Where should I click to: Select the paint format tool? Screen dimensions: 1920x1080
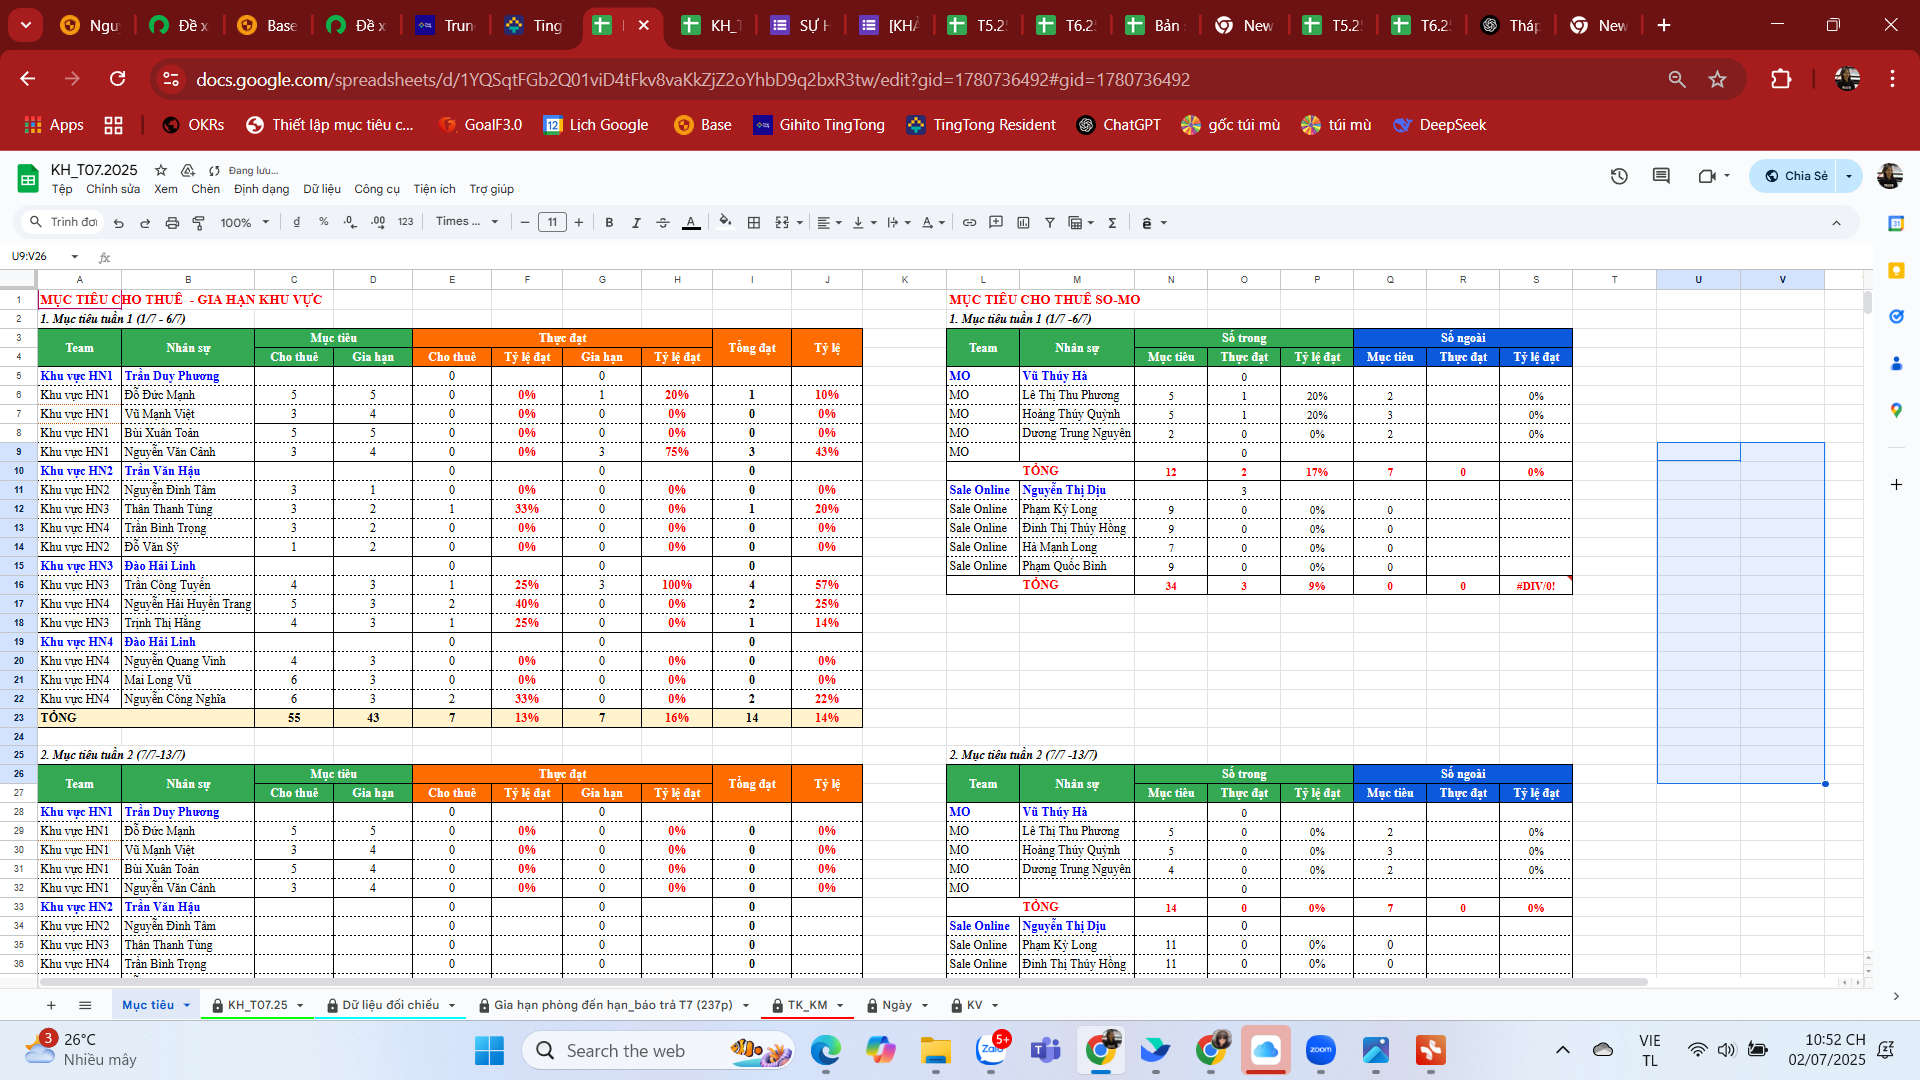[198, 223]
